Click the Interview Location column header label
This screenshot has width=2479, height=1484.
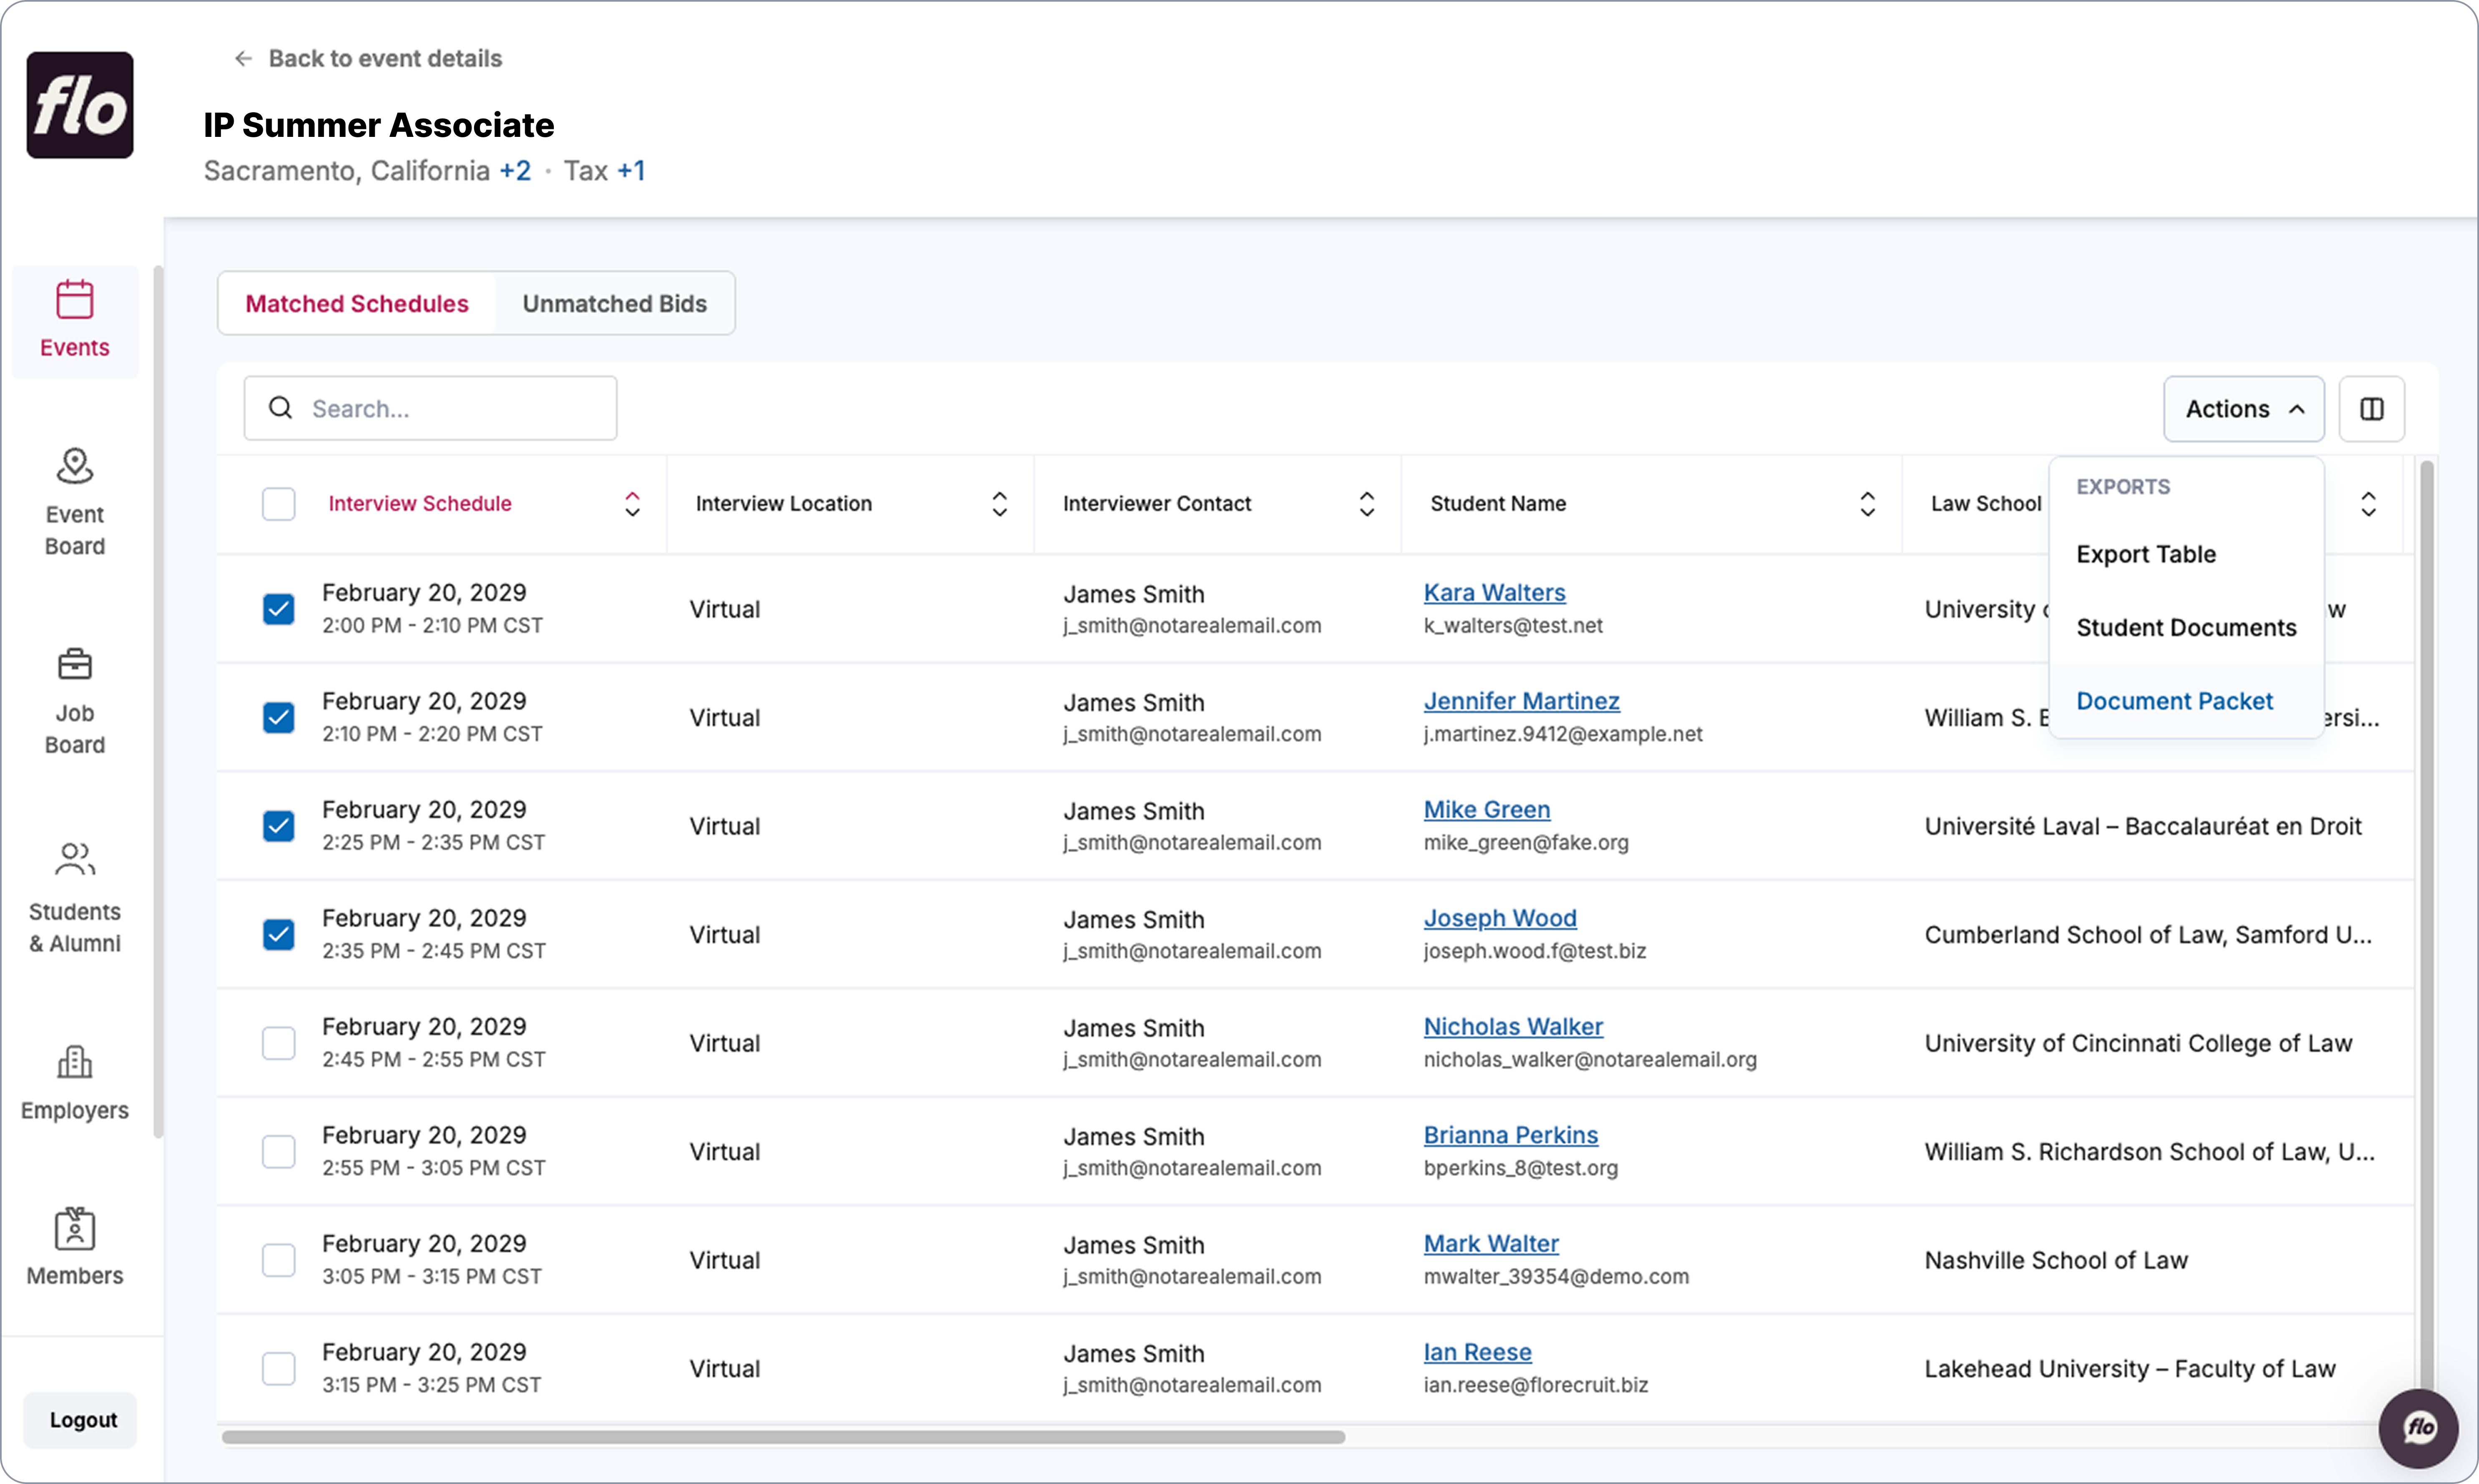784,504
